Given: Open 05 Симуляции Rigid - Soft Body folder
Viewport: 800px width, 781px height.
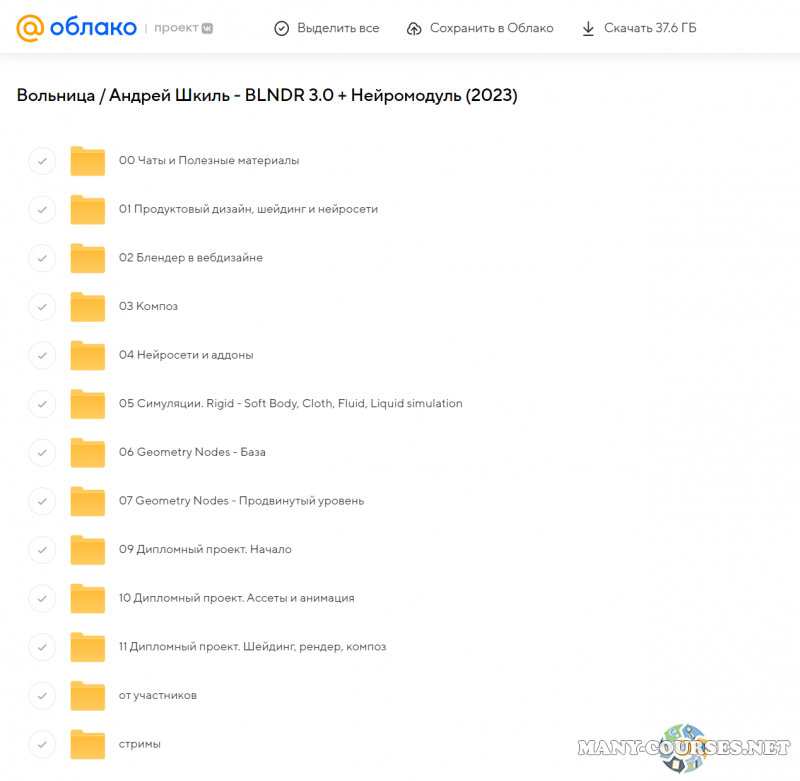Looking at the screenshot, I should [290, 404].
